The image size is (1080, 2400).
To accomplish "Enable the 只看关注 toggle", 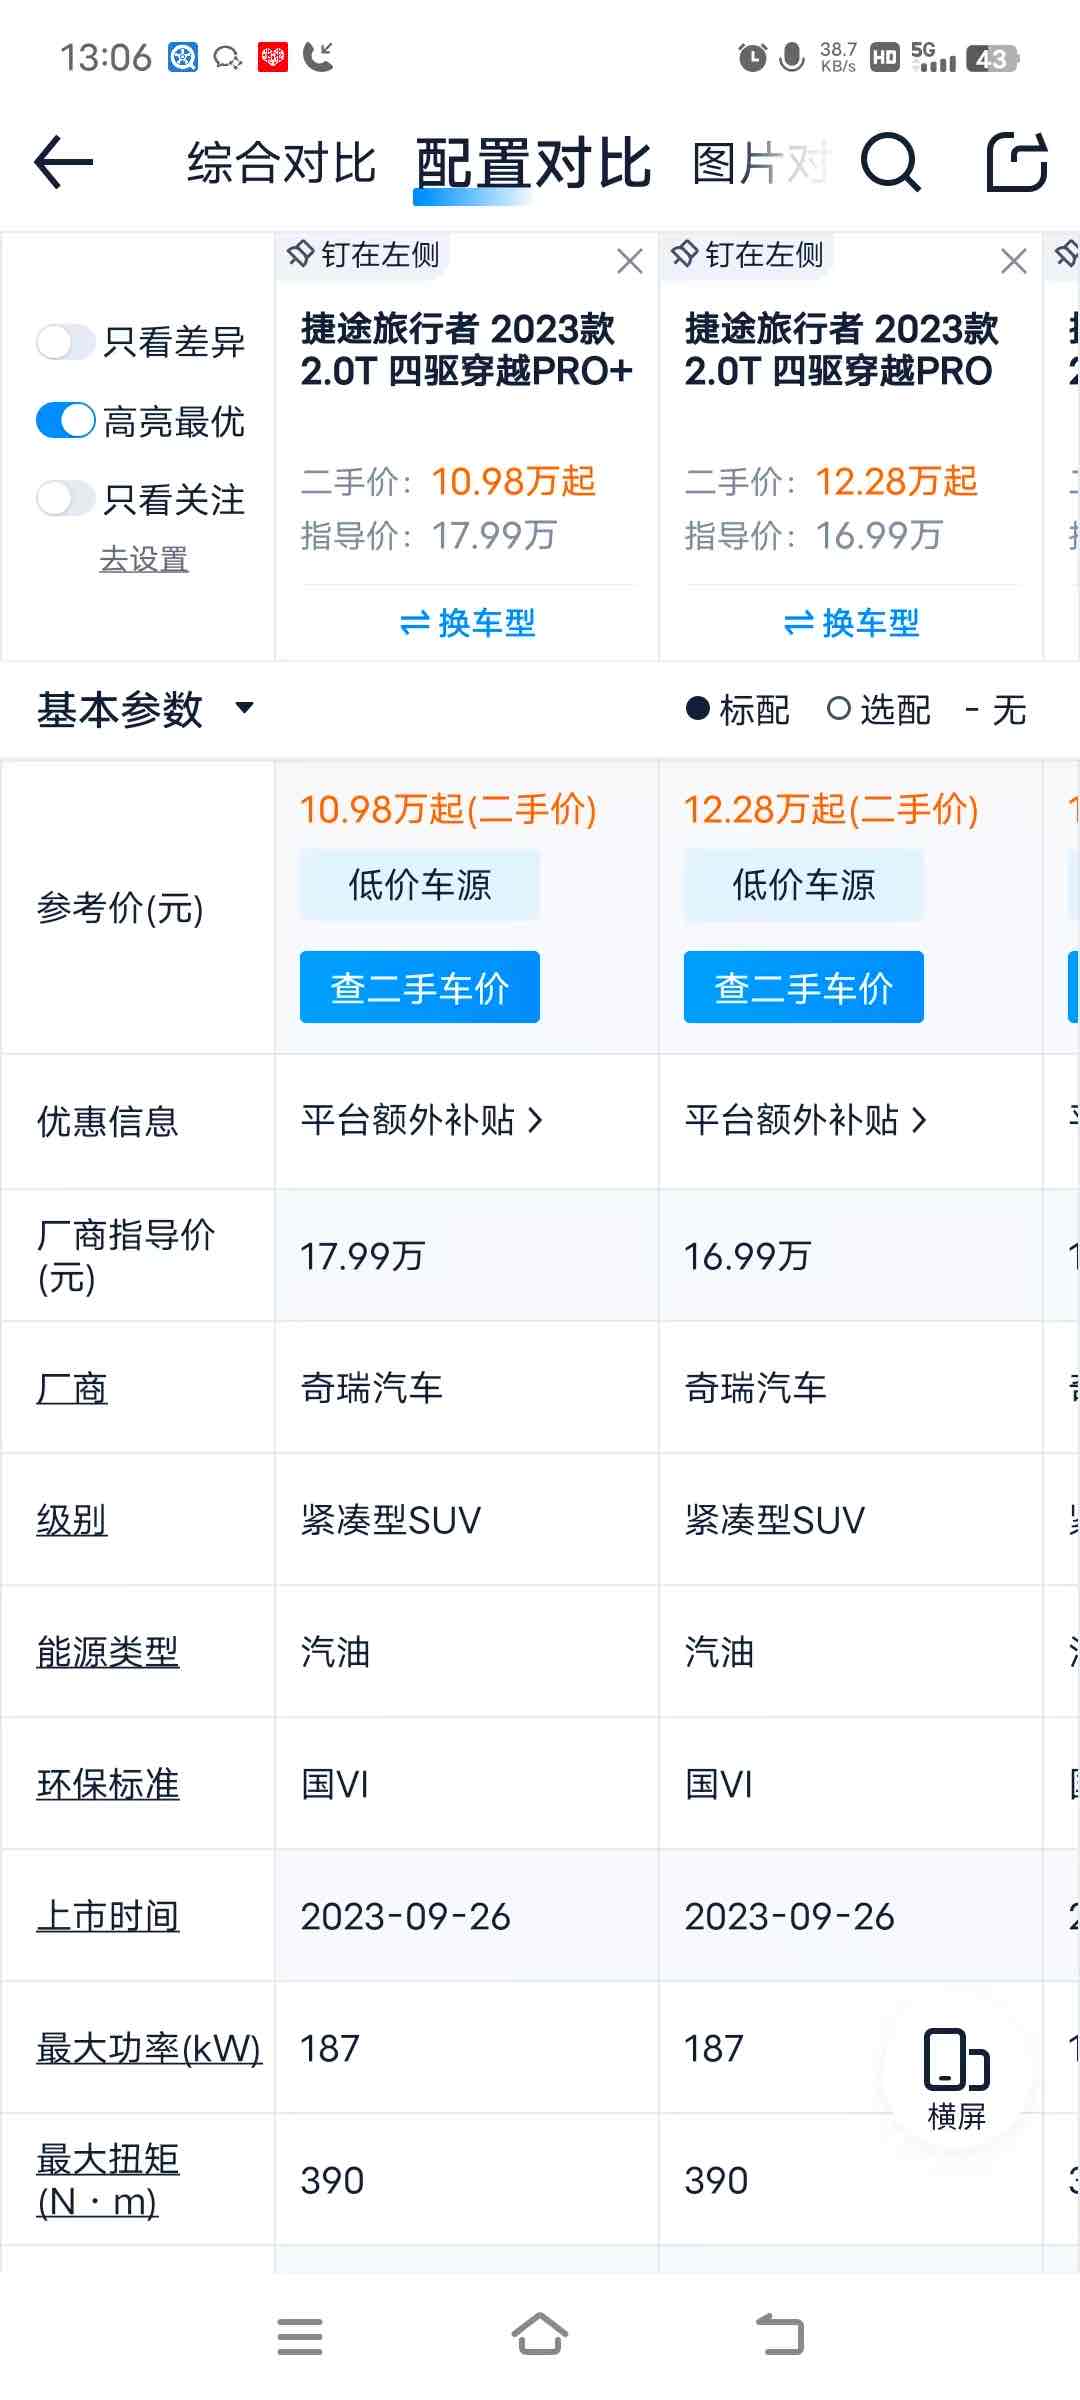I will tap(66, 498).
